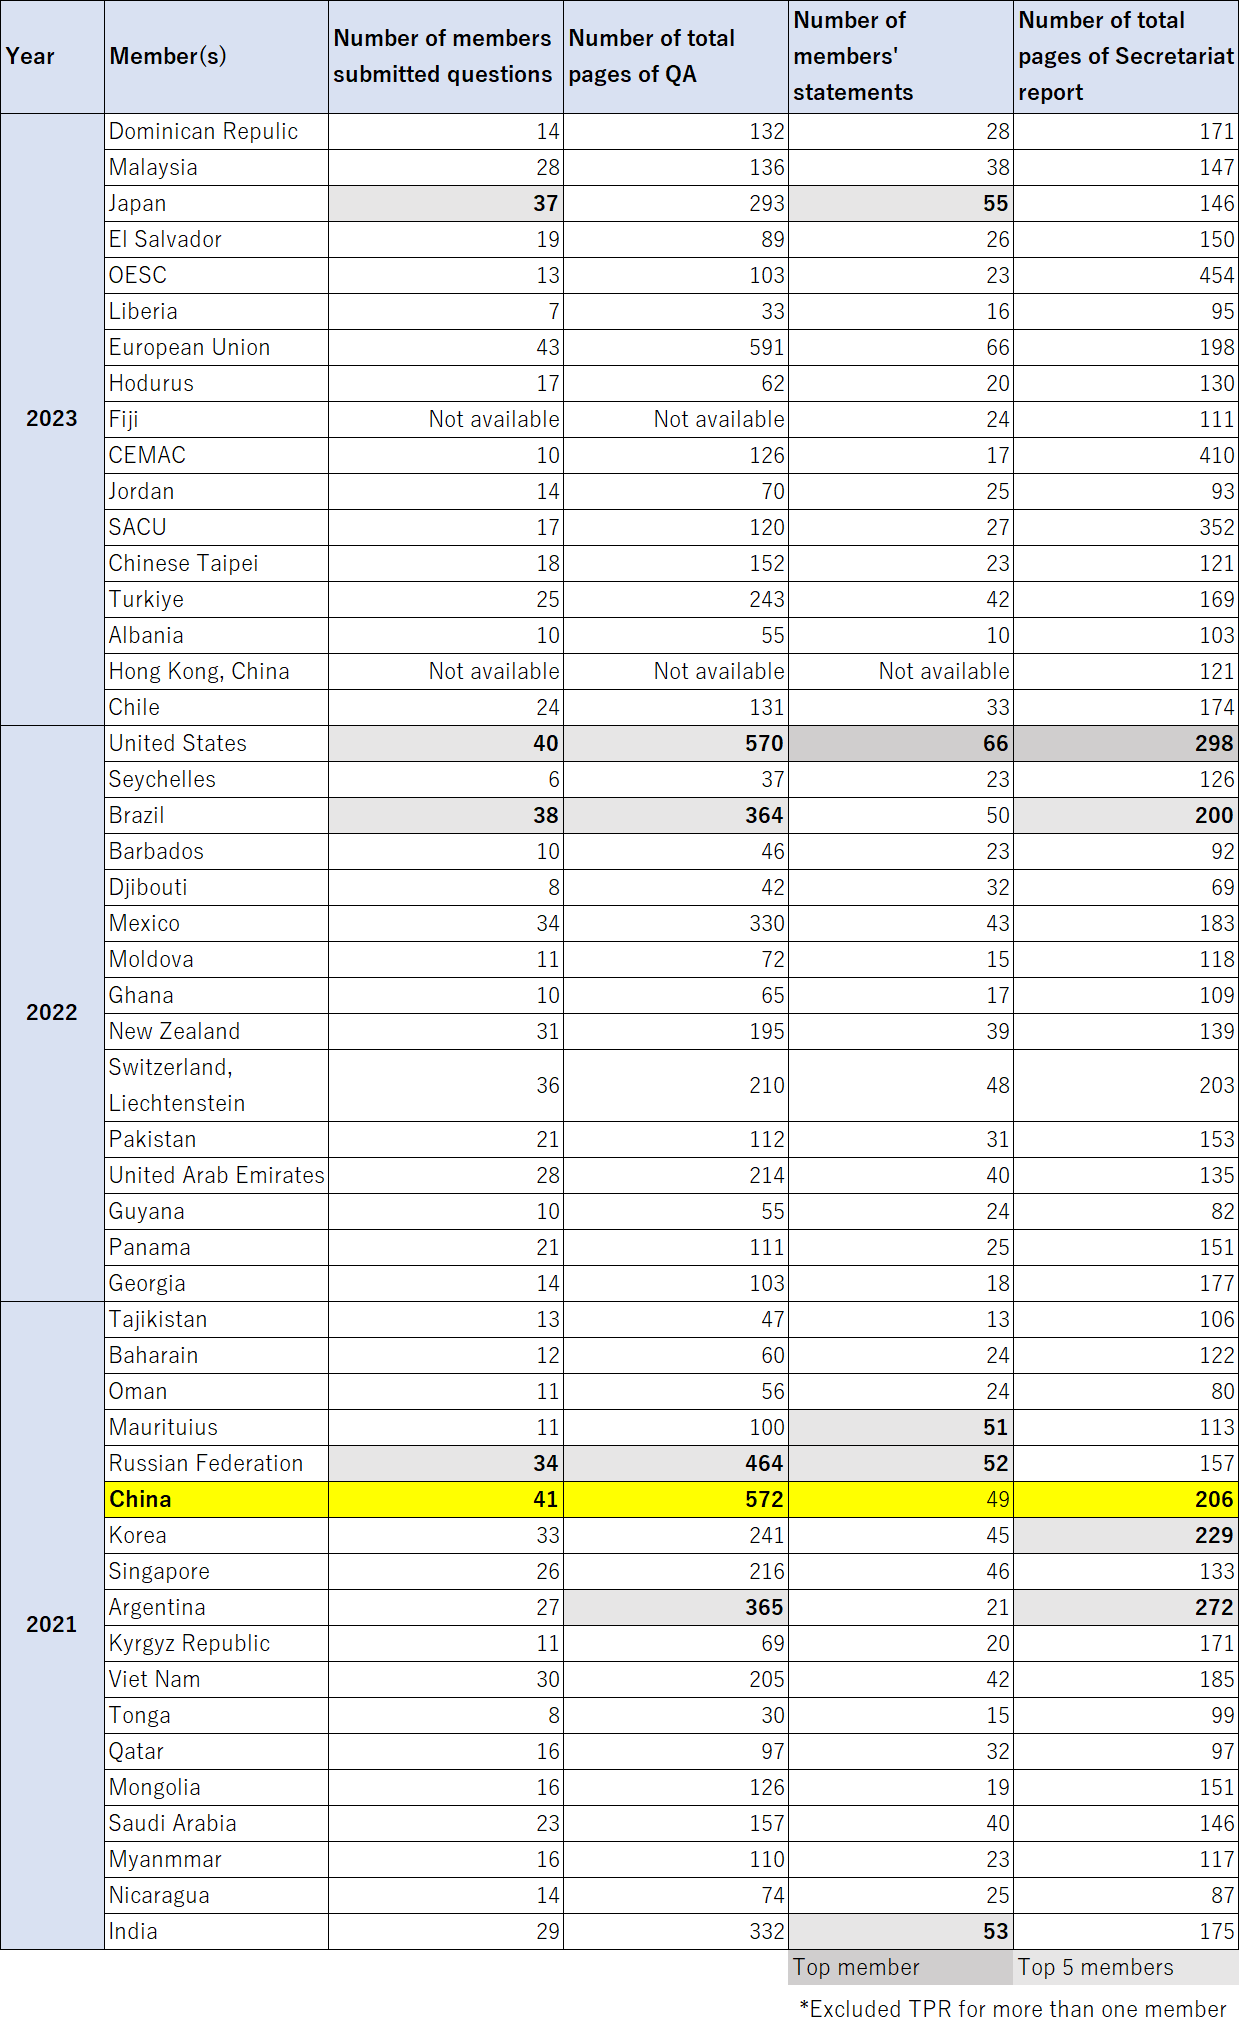Click the 'Top 5 members' legend cell
This screenshot has height=2036, width=1240.
1126,1968
